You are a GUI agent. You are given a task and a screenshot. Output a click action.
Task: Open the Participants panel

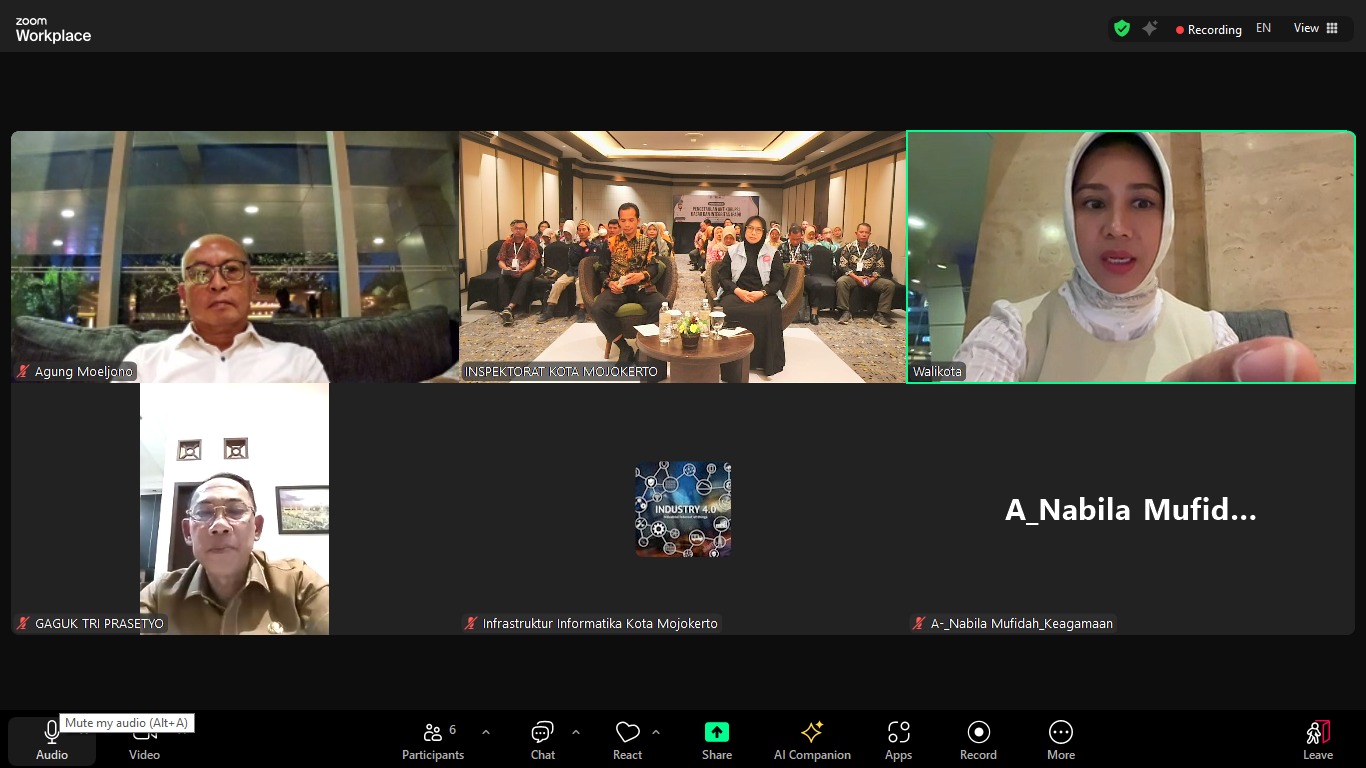click(x=433, y=740)
